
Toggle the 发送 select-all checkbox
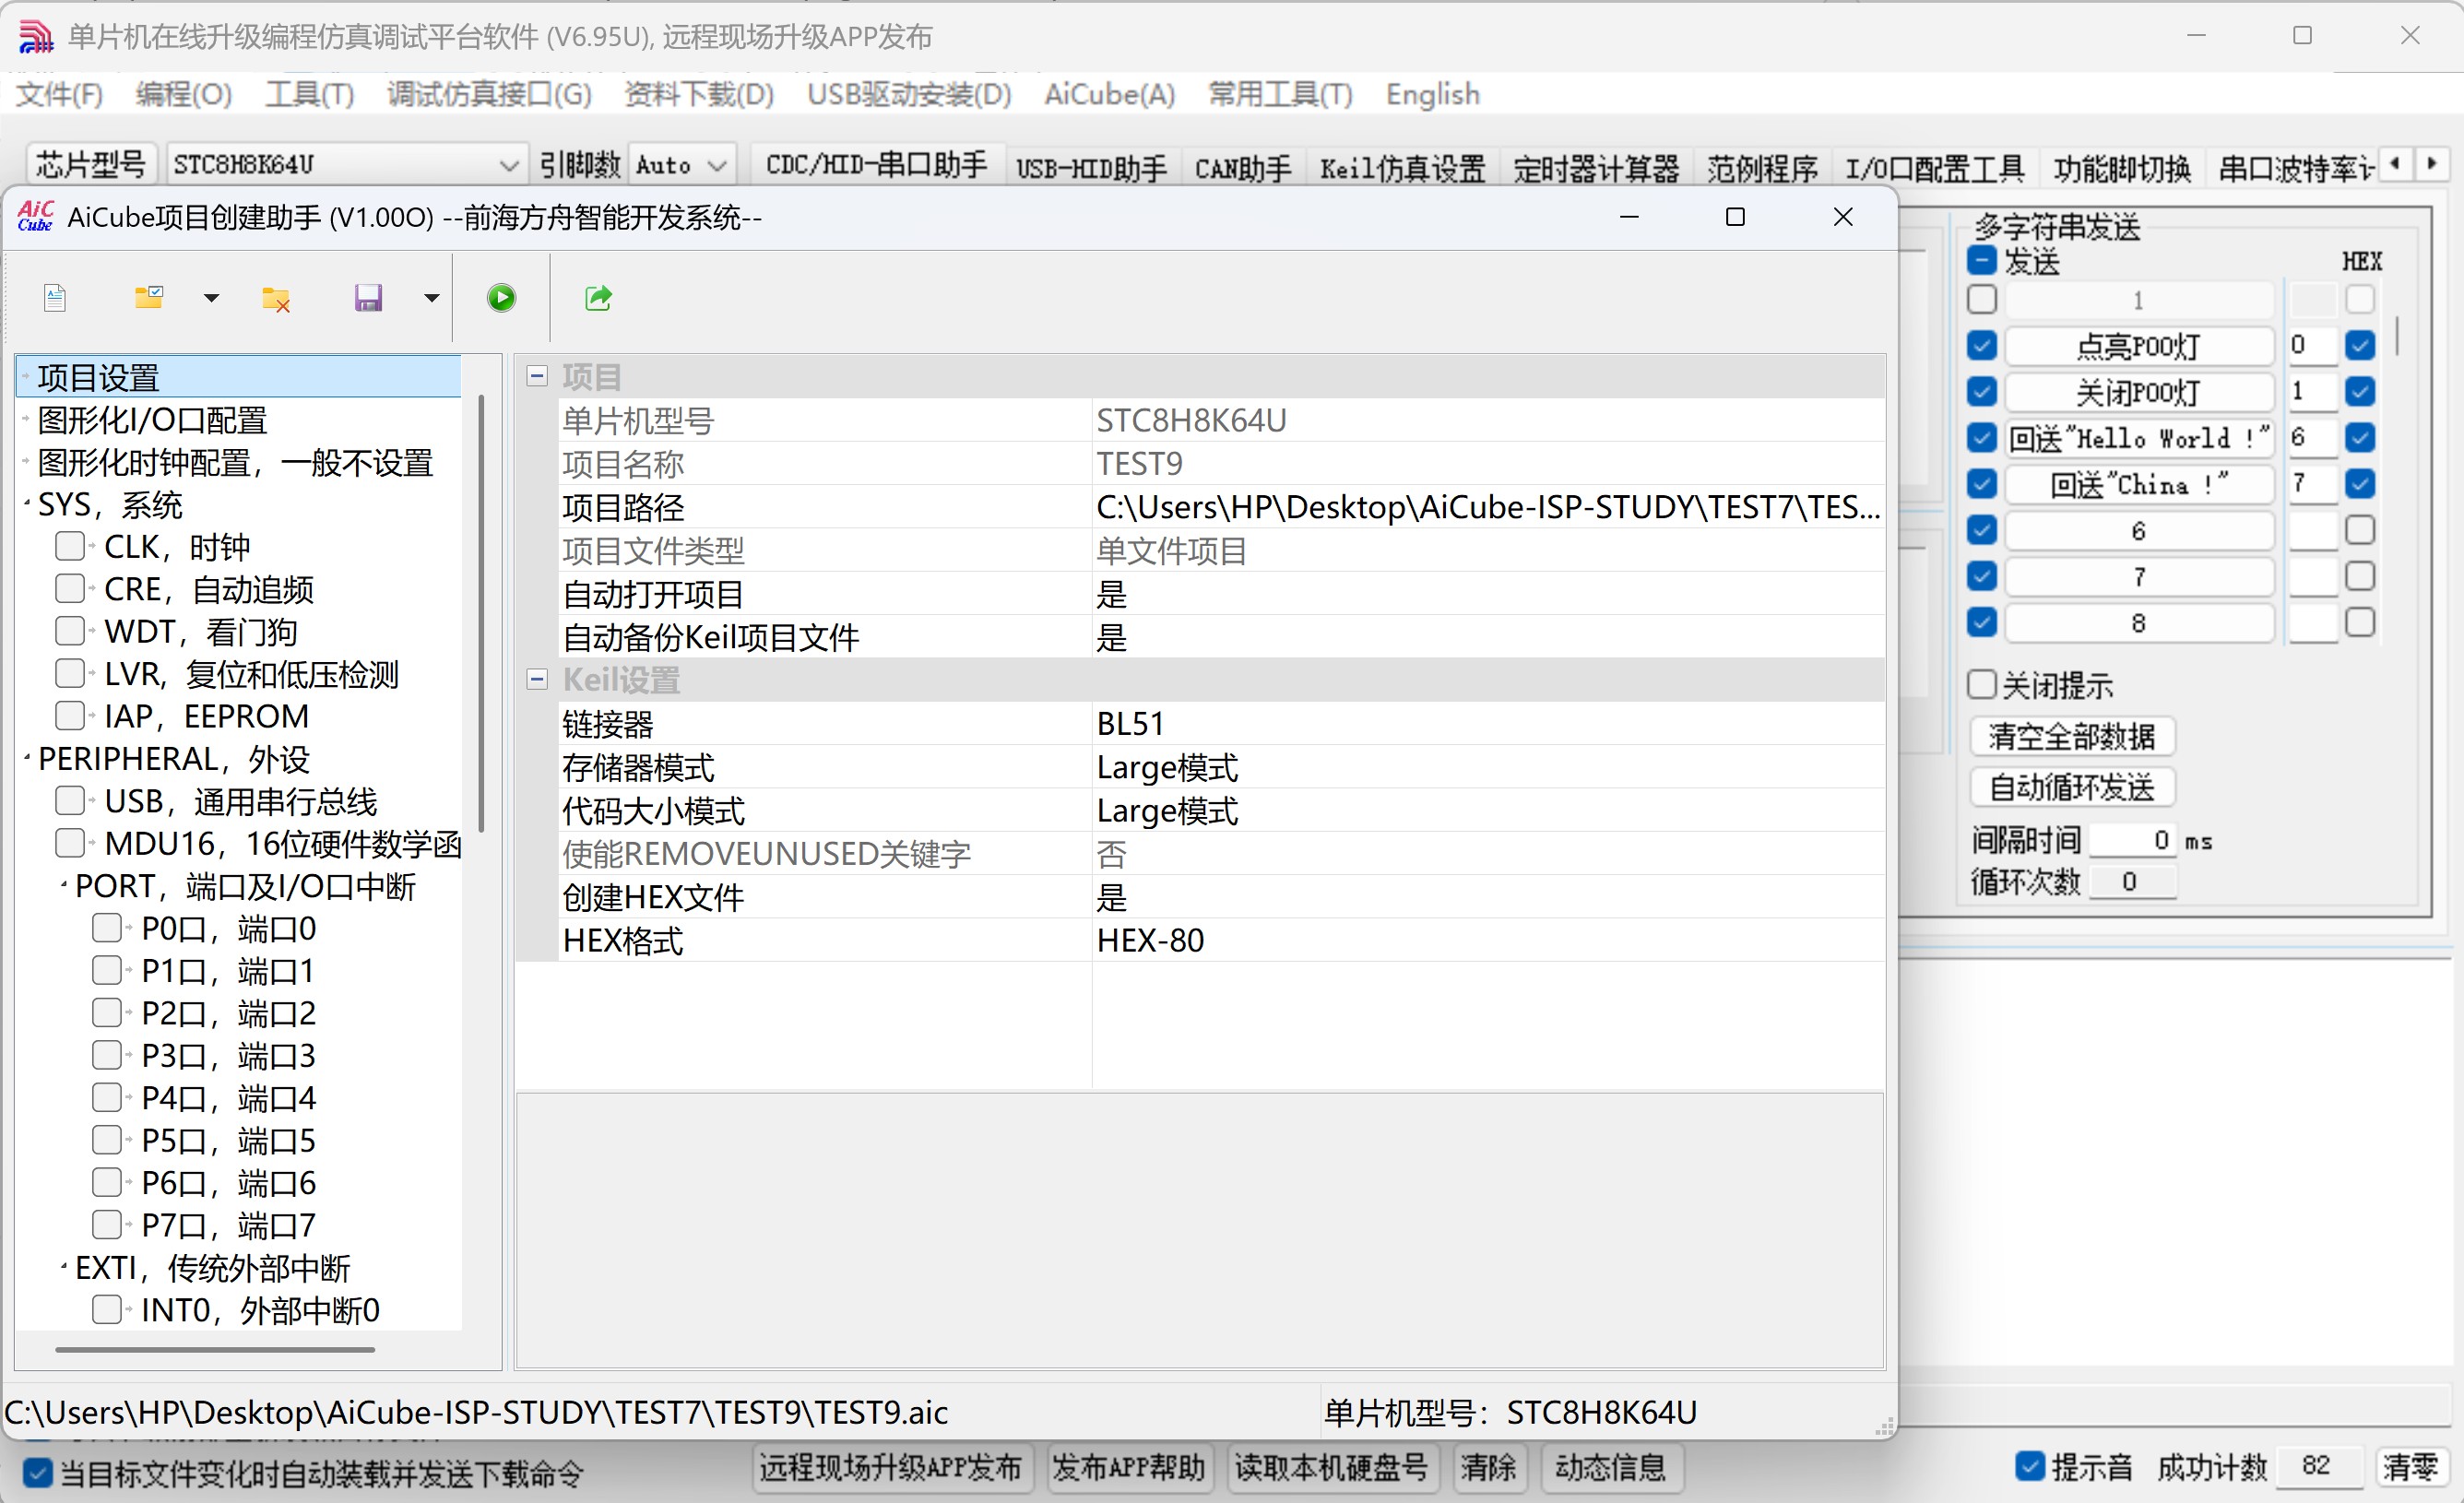[1981, 261]
